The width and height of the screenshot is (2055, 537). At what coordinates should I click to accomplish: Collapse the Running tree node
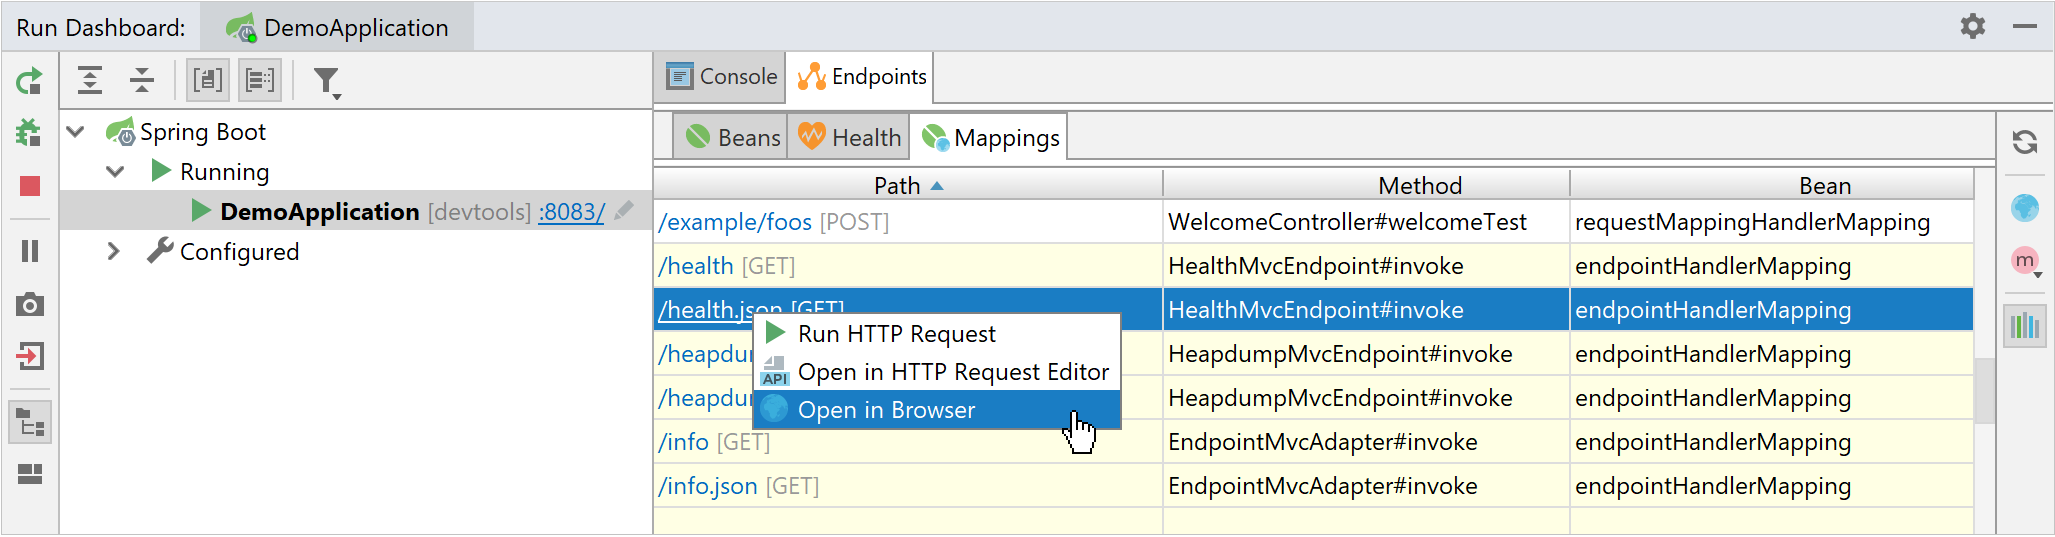115,171
